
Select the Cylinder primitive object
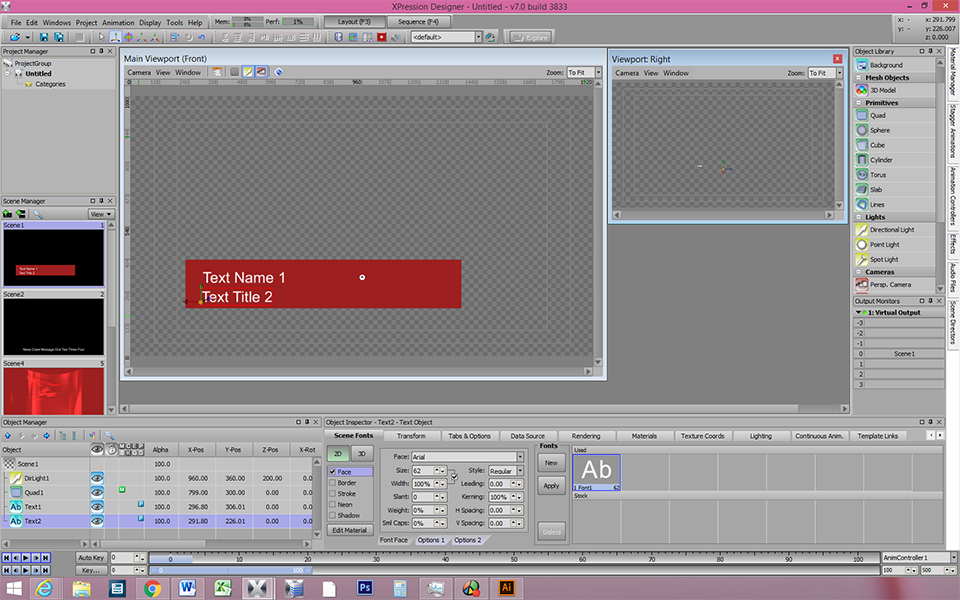[881, 160]
